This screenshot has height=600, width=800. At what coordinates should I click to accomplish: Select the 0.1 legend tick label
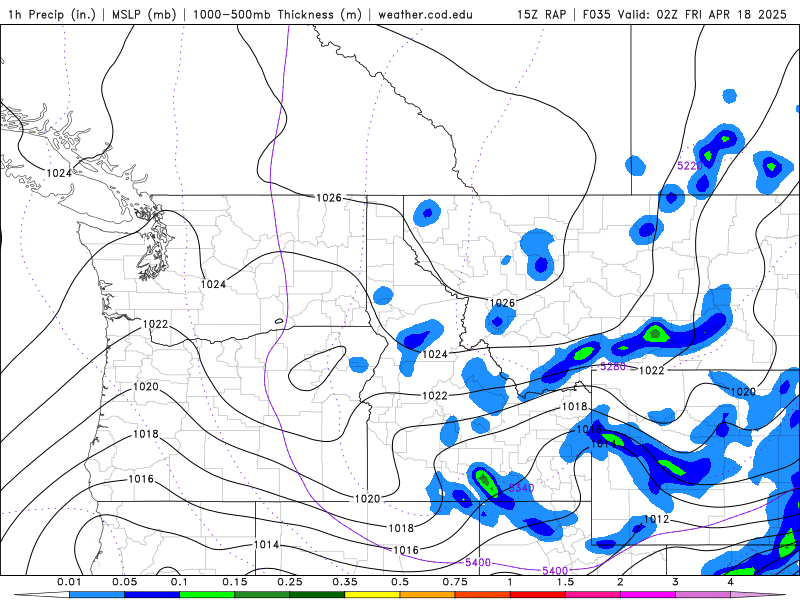click(x=179, y=582)
